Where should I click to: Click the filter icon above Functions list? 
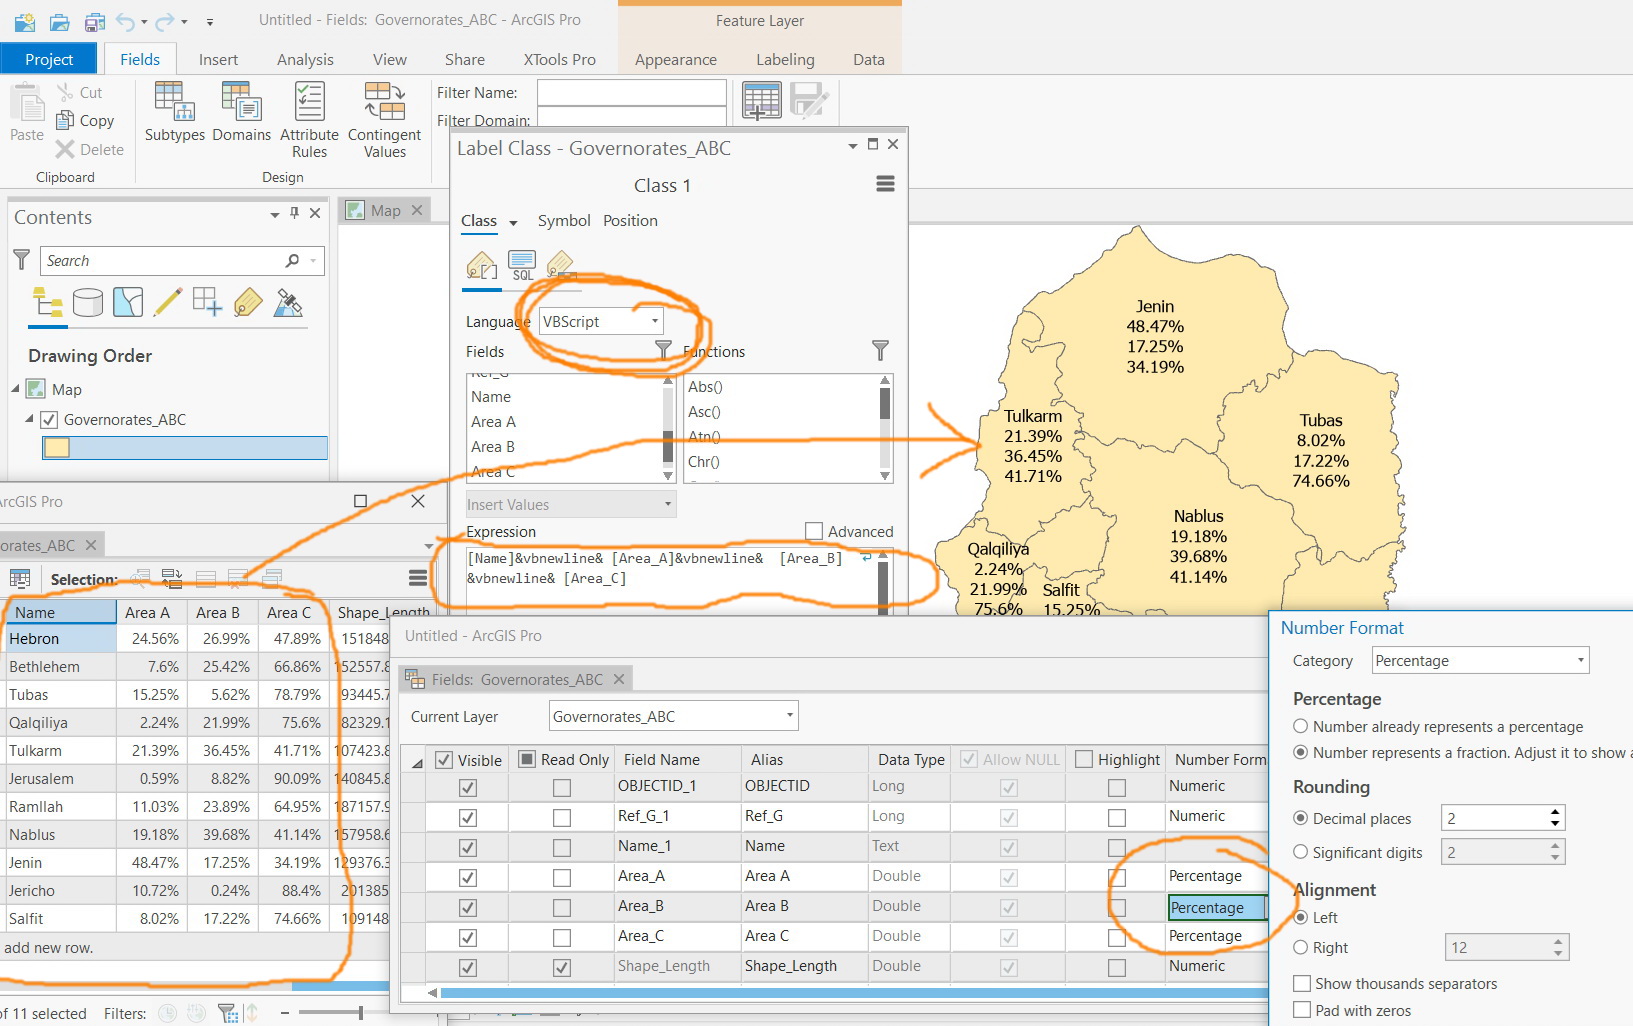point(880,350)
